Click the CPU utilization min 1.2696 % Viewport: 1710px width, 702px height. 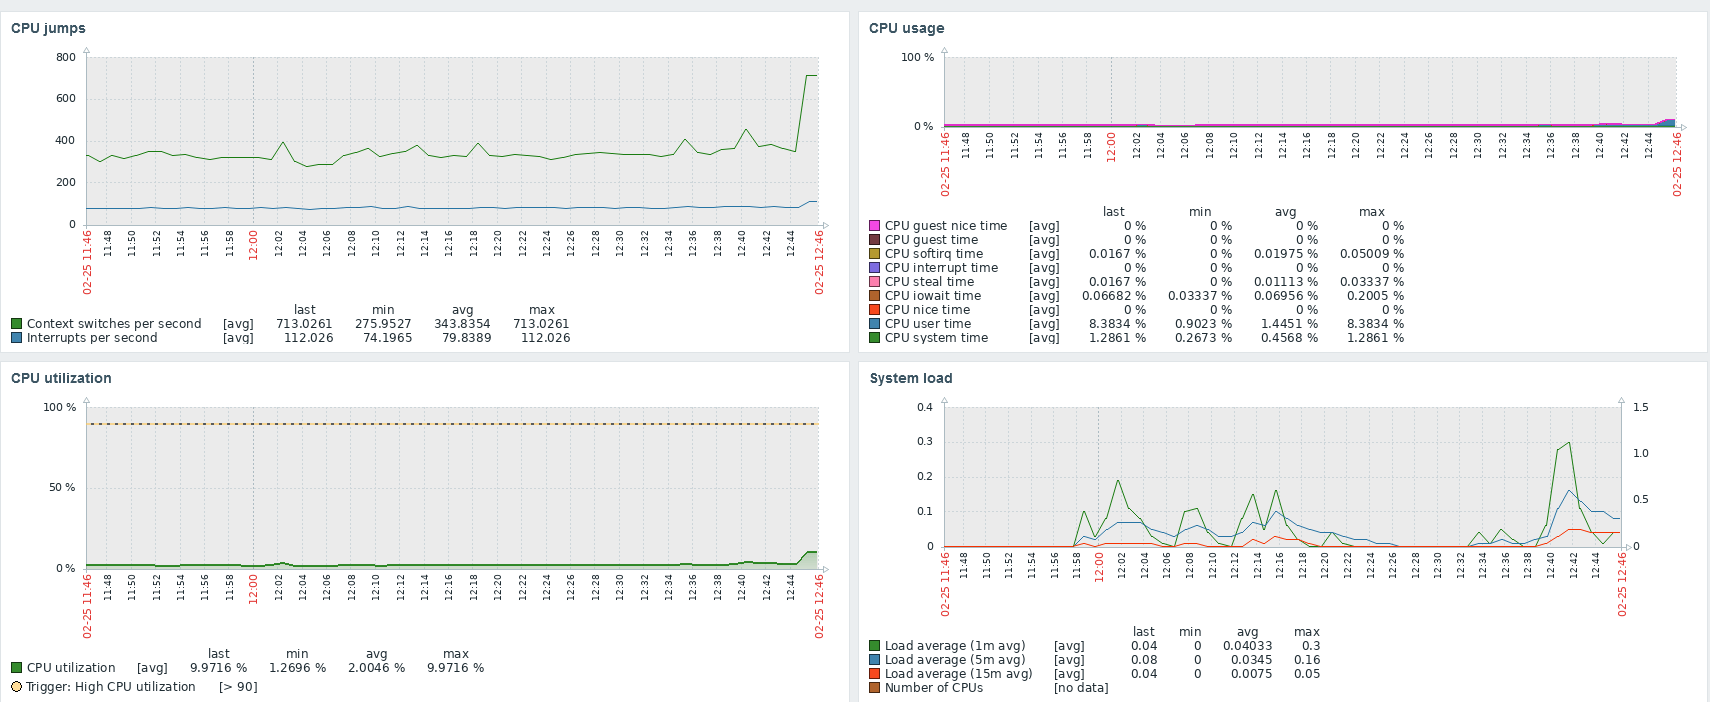coord(297,668)
